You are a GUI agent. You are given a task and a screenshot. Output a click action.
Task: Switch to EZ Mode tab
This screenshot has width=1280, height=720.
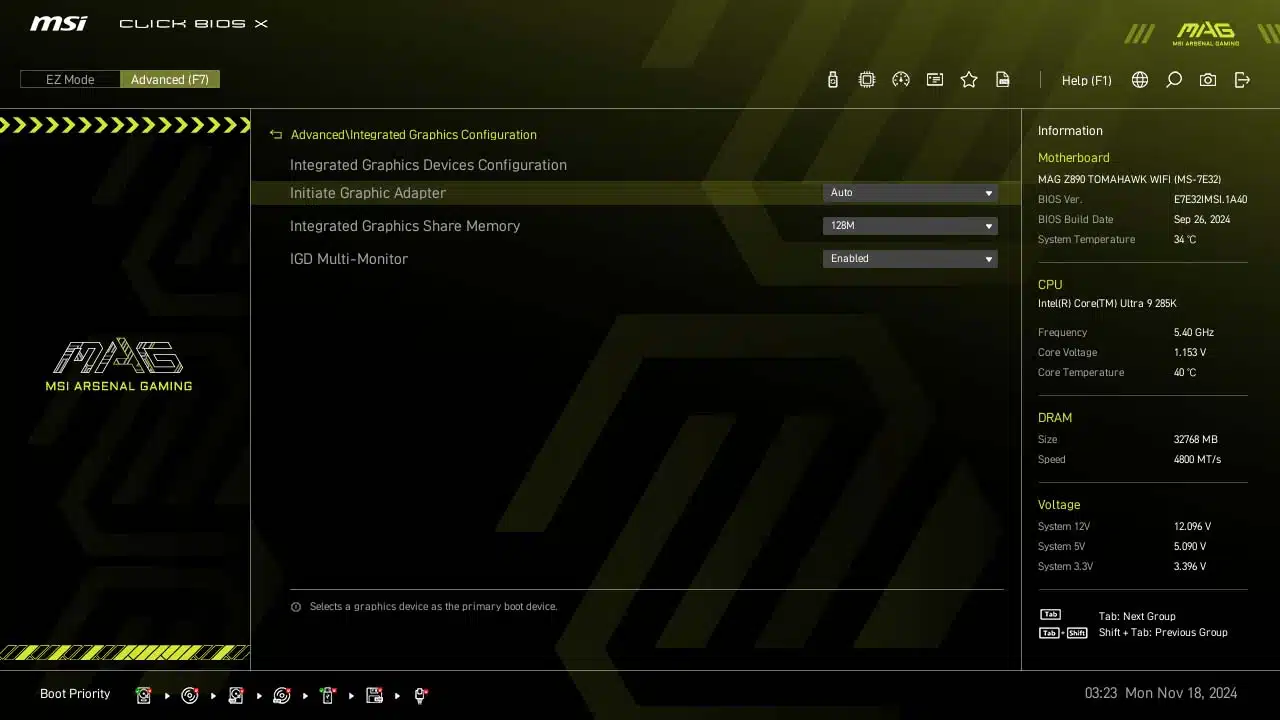coord(70,79)
